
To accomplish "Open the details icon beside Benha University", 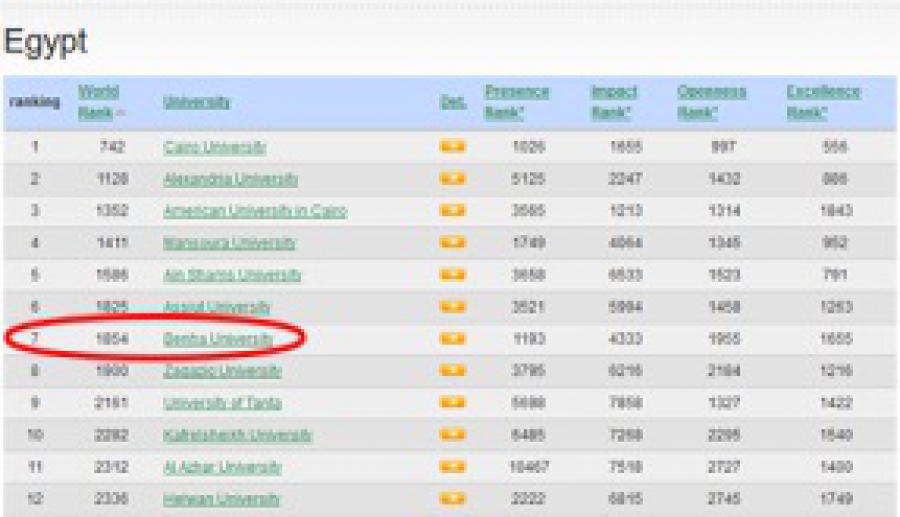I will pyautogui.click(x=452, y=339).
